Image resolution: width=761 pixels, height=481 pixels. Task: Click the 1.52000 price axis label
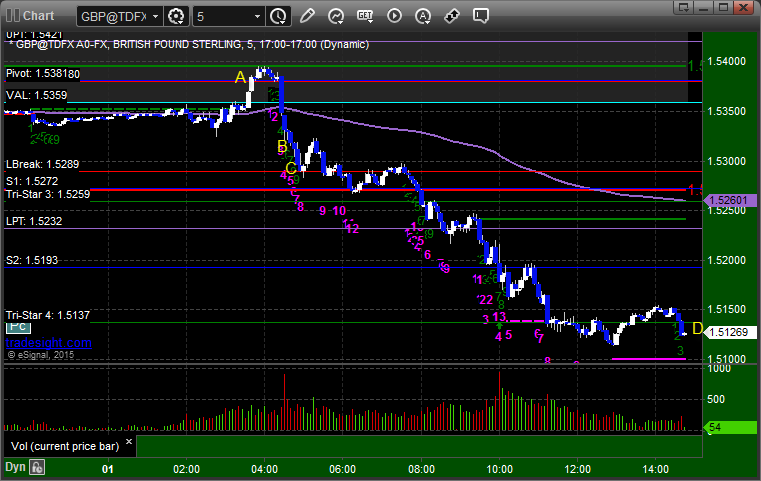(x=727, y=260)
